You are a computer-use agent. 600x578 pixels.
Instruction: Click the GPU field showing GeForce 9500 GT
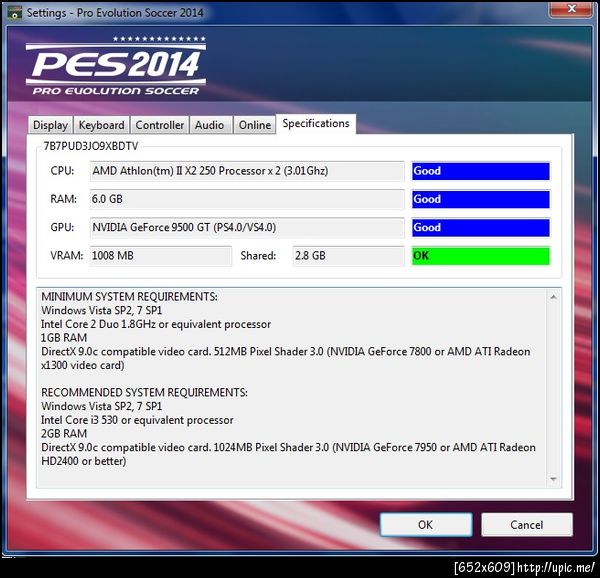click(247, 228)
